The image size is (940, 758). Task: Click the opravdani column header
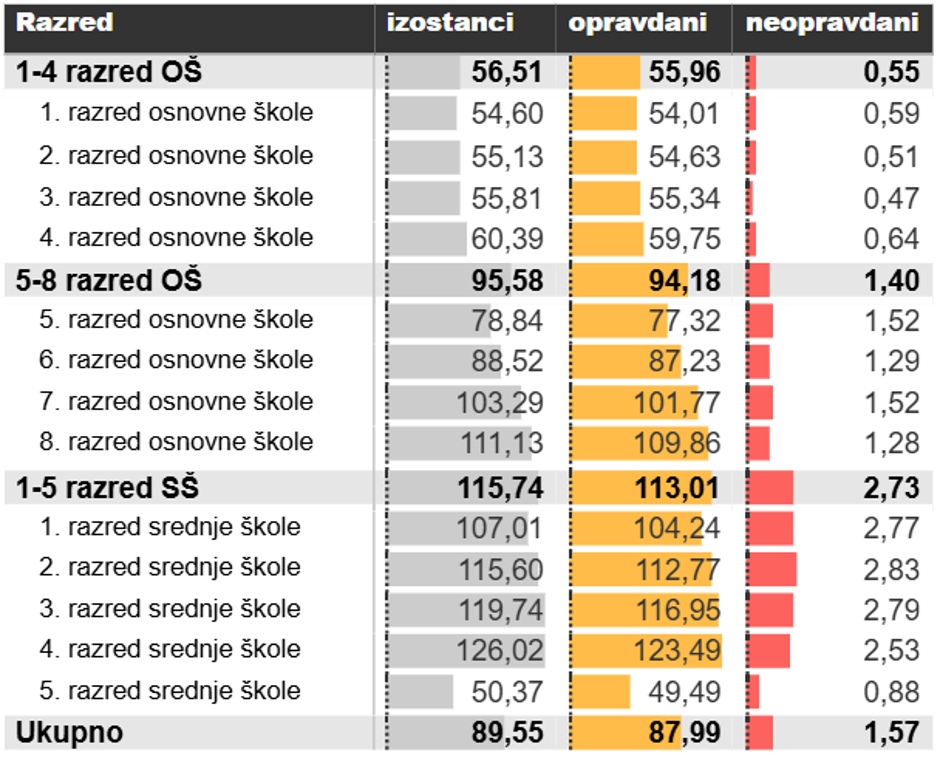tap(637, 24)
